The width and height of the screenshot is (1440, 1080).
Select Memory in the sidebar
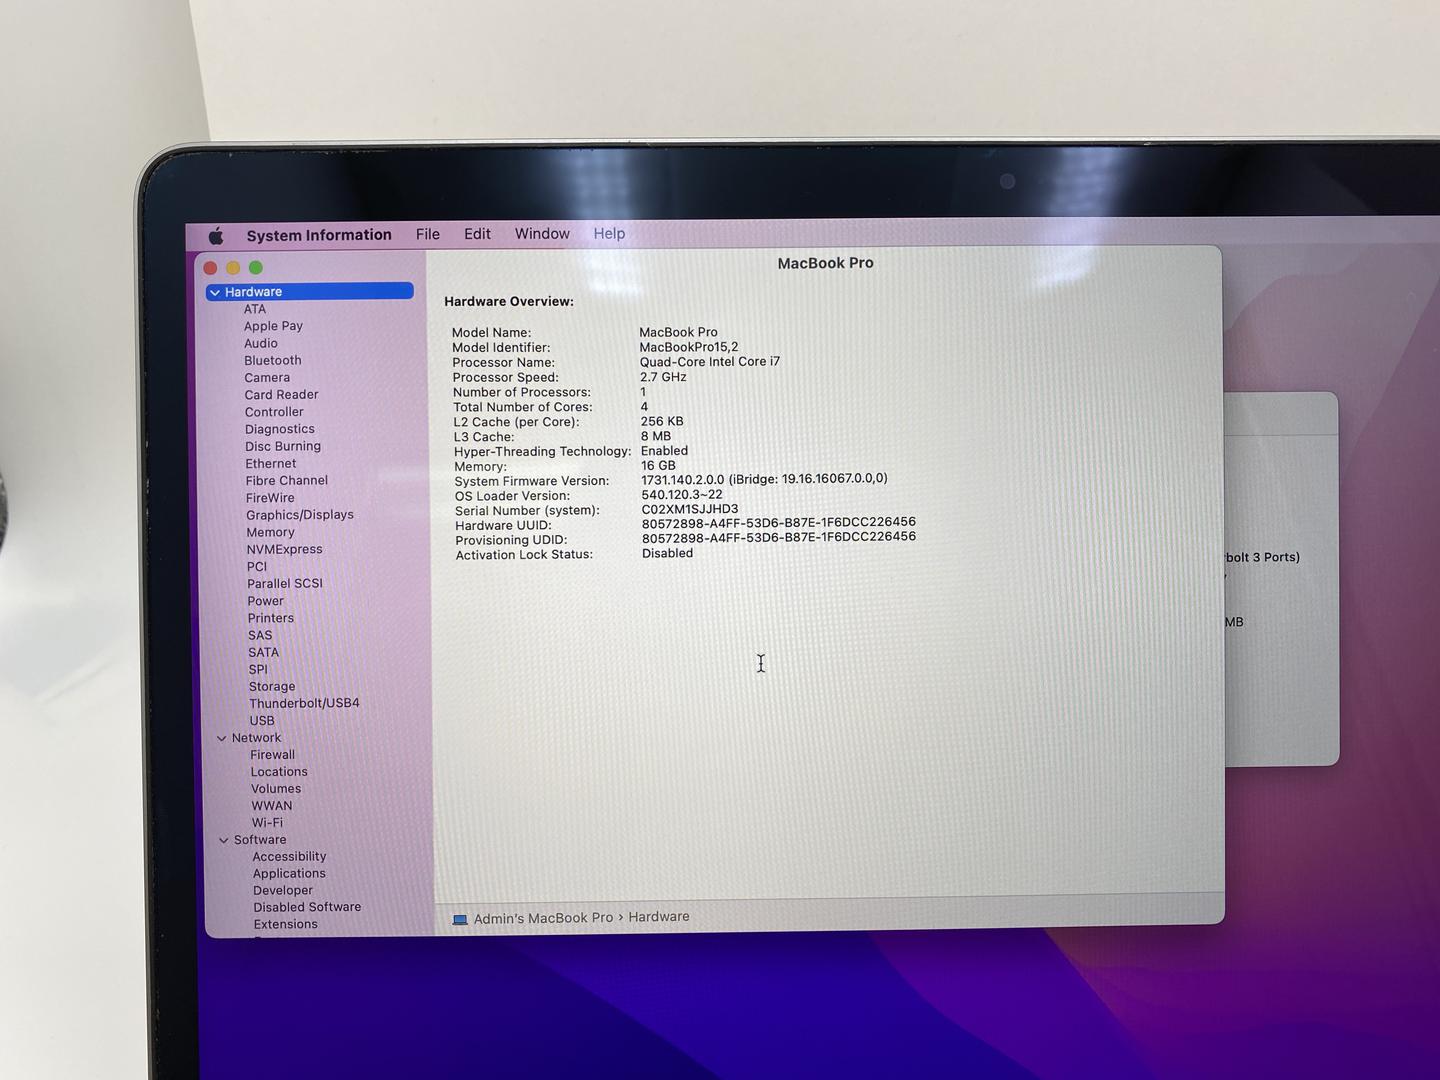pyautogui.click(x=271, y=532)
